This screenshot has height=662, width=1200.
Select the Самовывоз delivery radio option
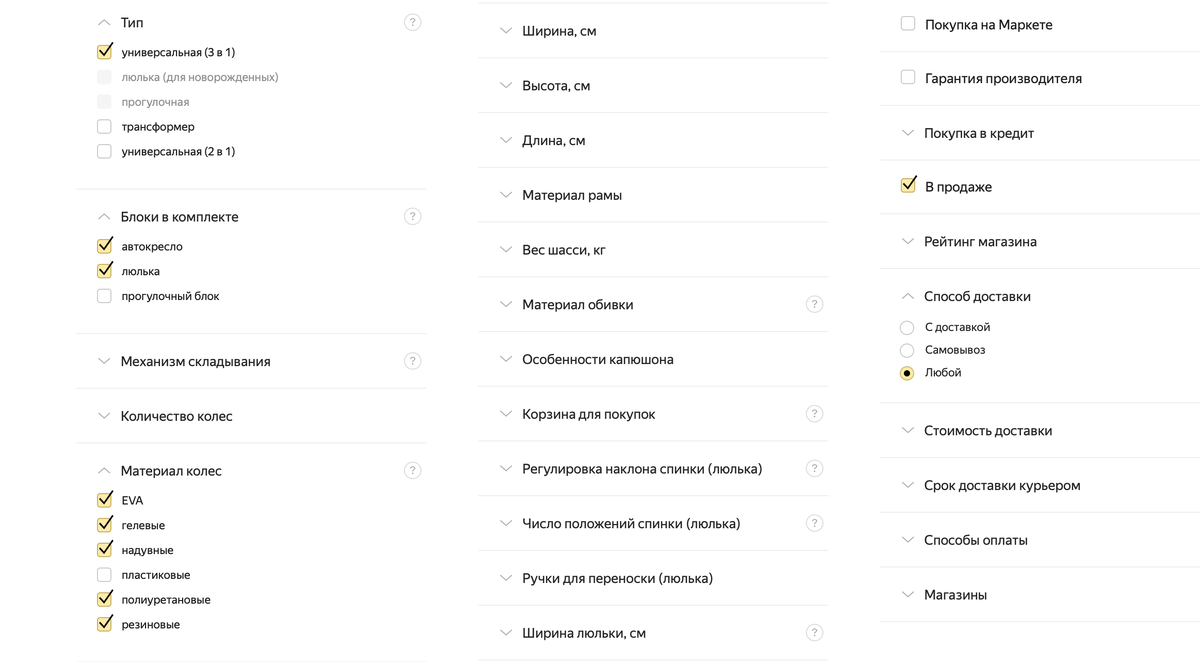907,350
